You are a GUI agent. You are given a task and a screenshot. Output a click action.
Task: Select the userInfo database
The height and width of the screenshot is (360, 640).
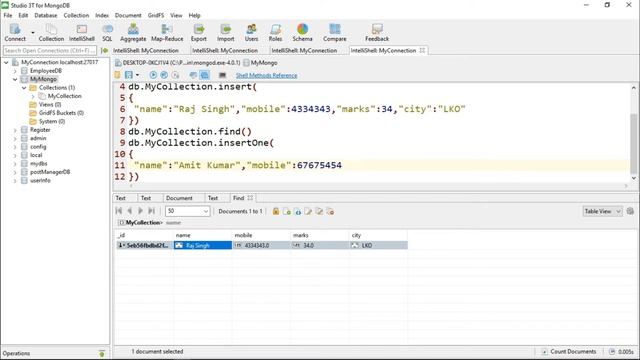pos(40,181)
